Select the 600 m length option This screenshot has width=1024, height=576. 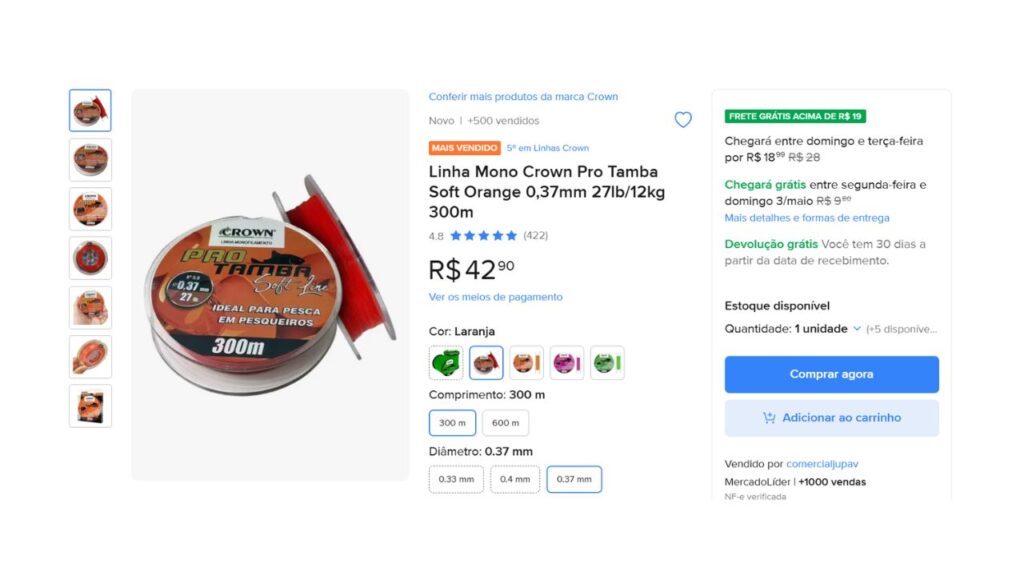pyautogui.click(x=507, y=422)
